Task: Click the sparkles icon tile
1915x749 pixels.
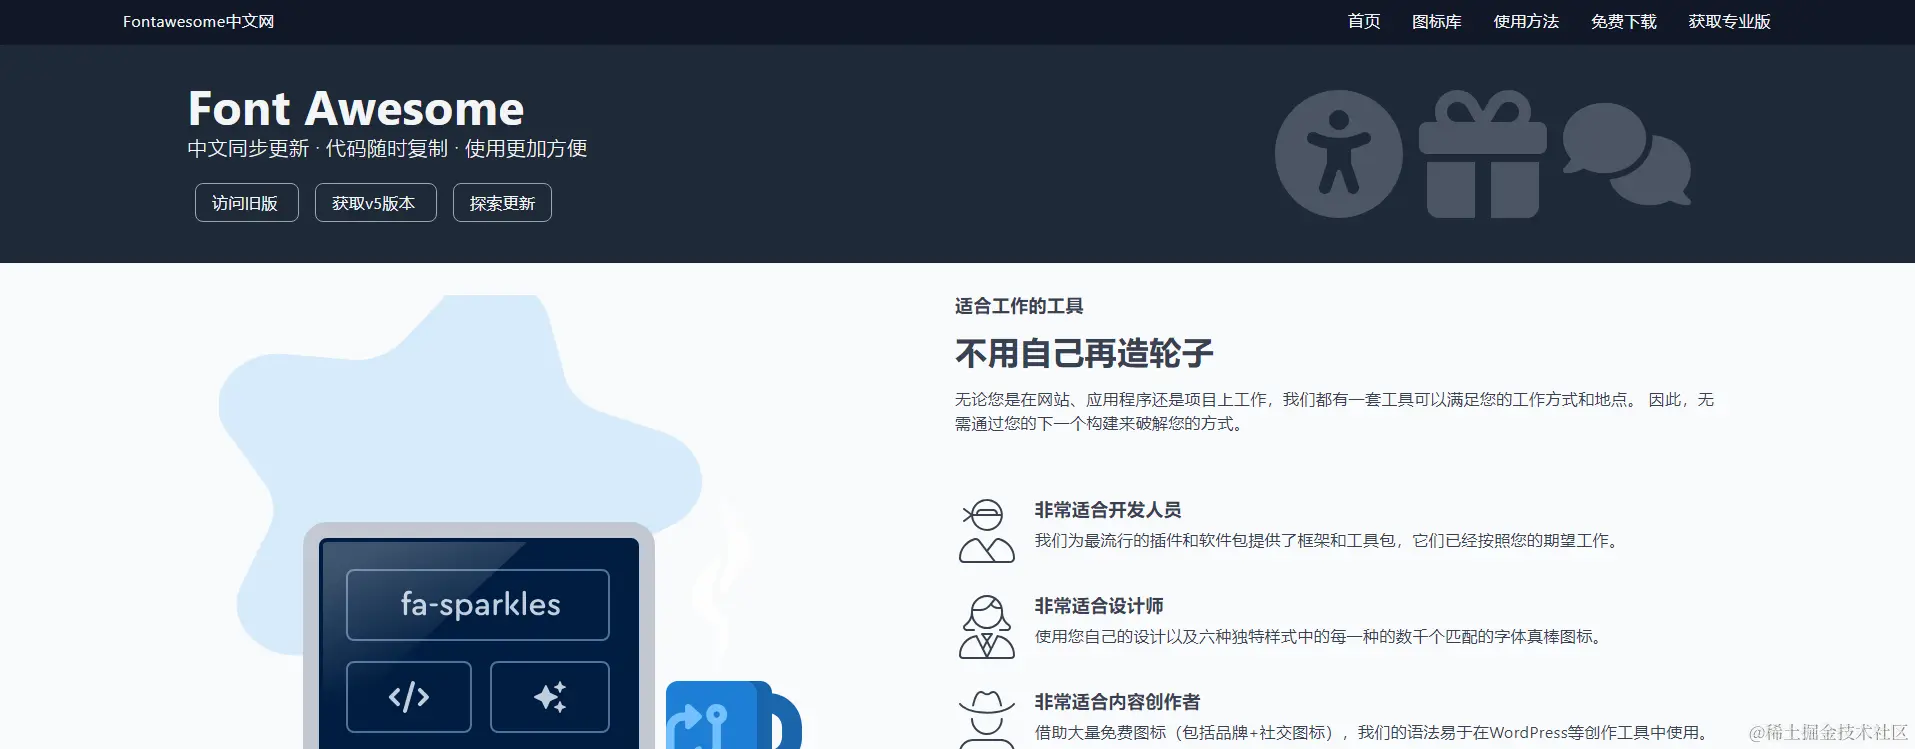Action: point(550,697)
